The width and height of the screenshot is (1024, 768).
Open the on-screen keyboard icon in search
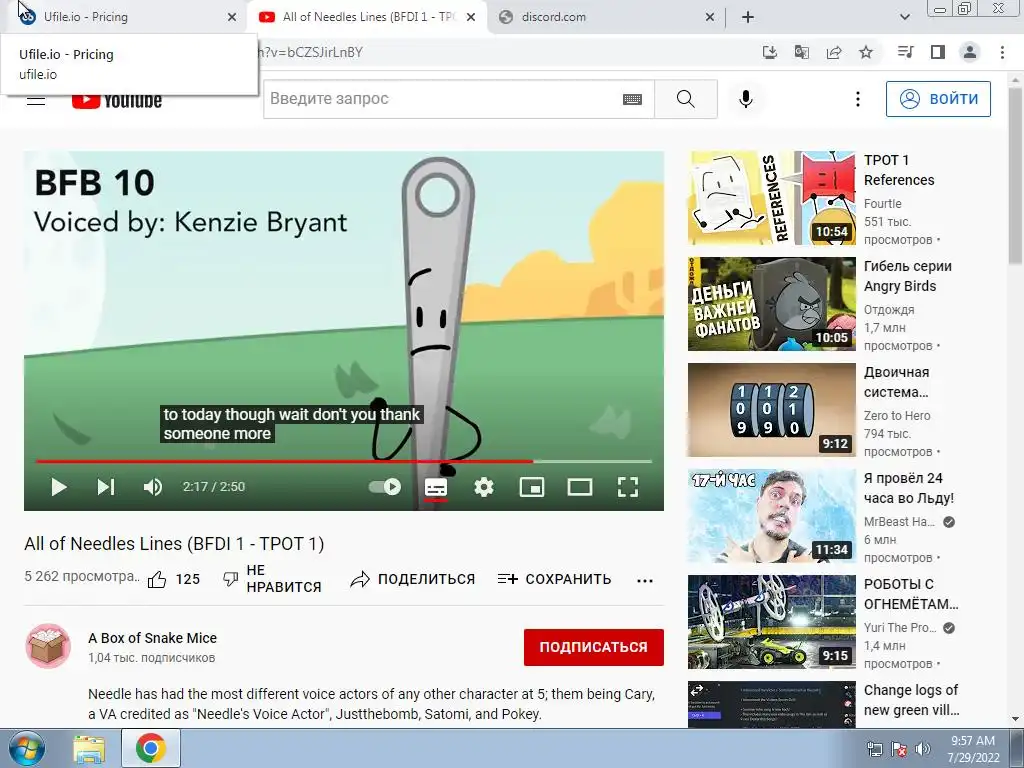click(x=632, y=99)
